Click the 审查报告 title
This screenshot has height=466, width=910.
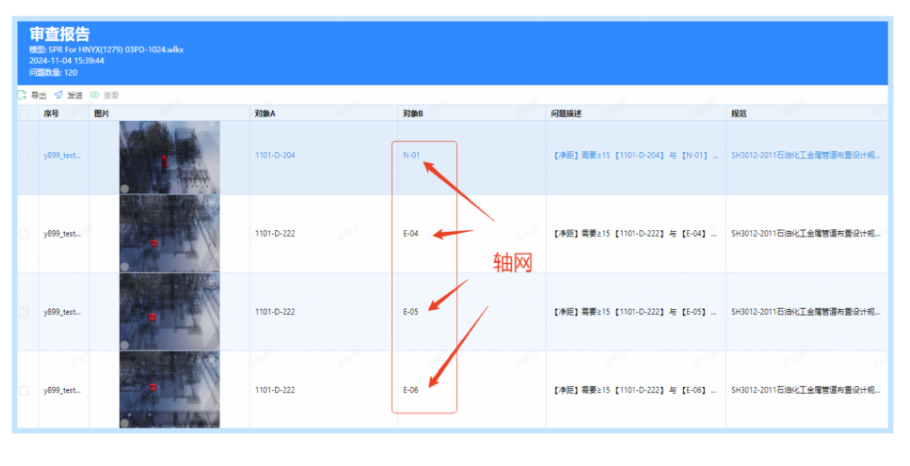[x=60, y=34]
